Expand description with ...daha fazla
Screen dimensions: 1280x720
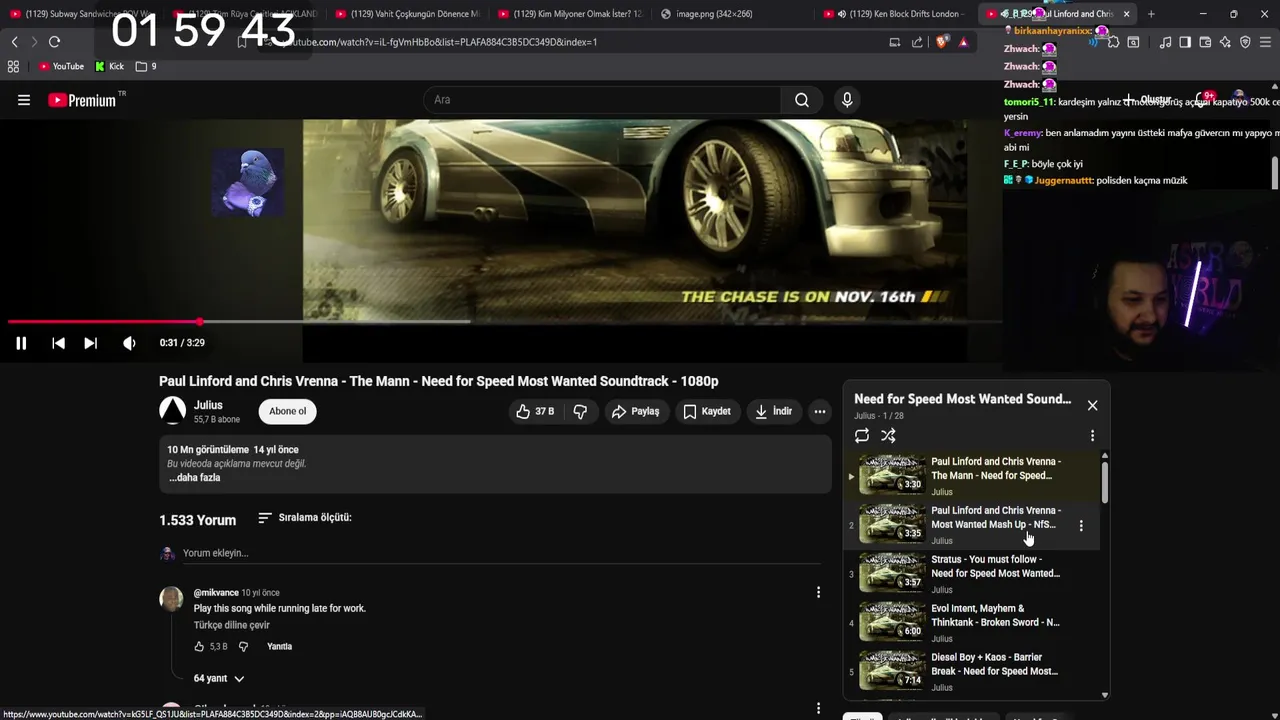(194, 478)
